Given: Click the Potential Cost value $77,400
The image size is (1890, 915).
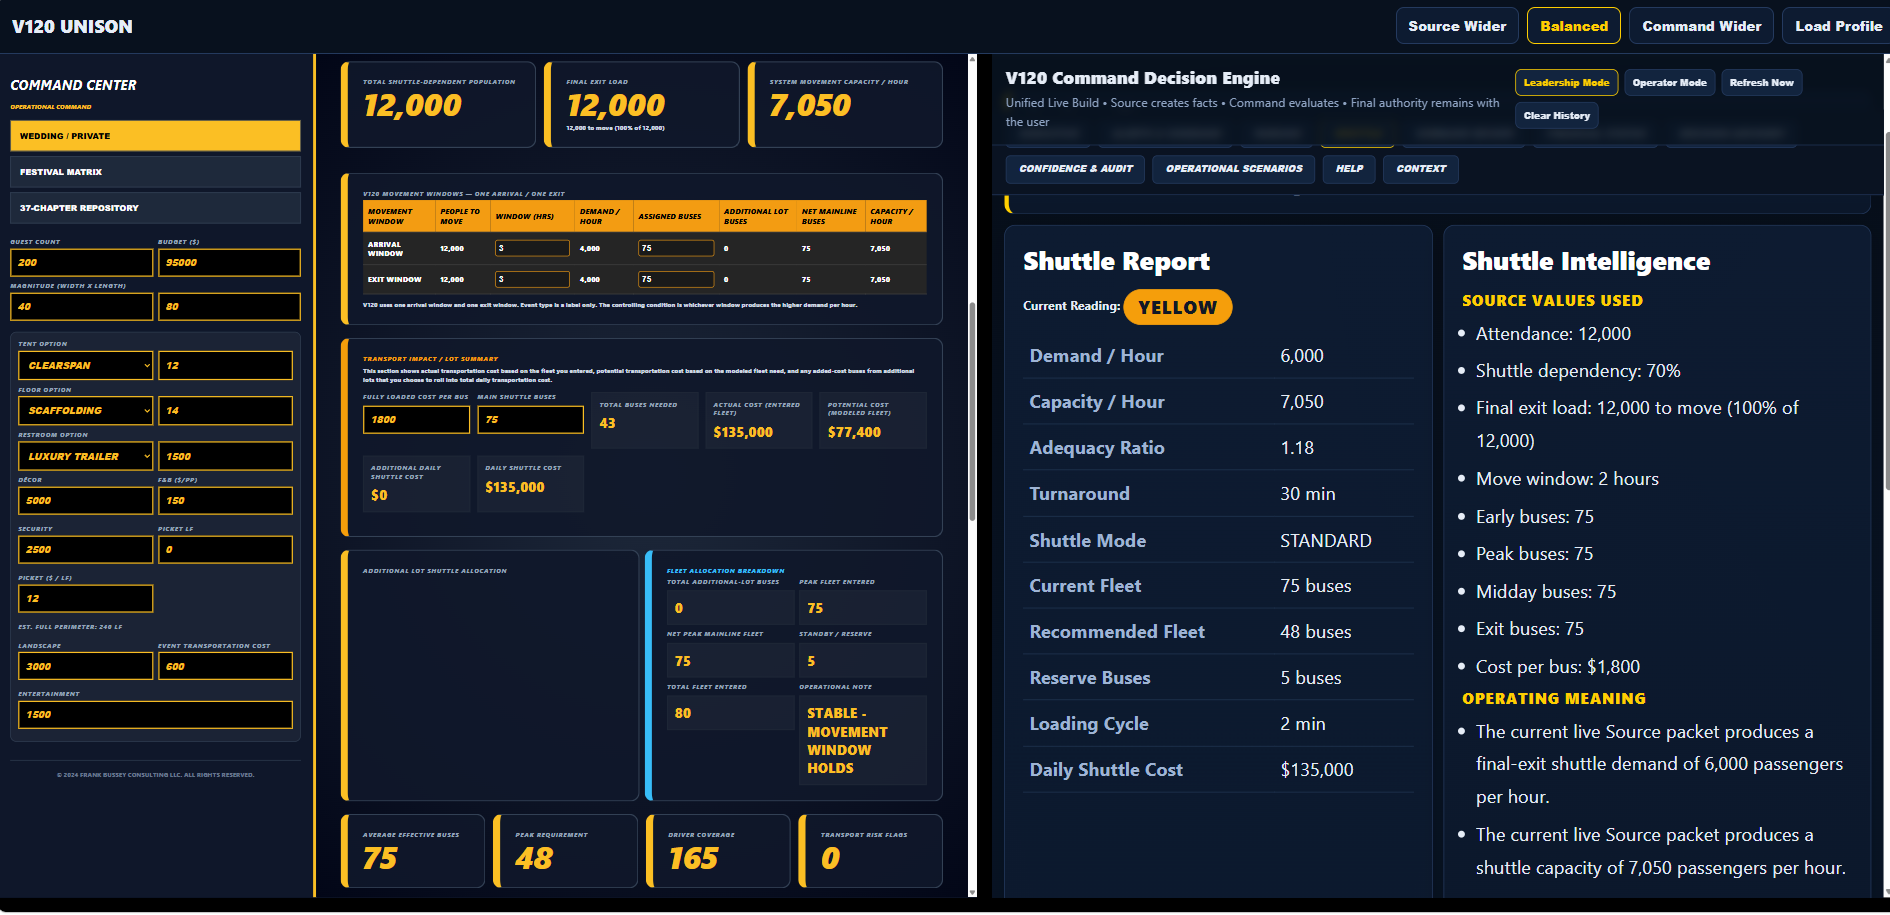Looking at the screenshot, I should point(854,433).
